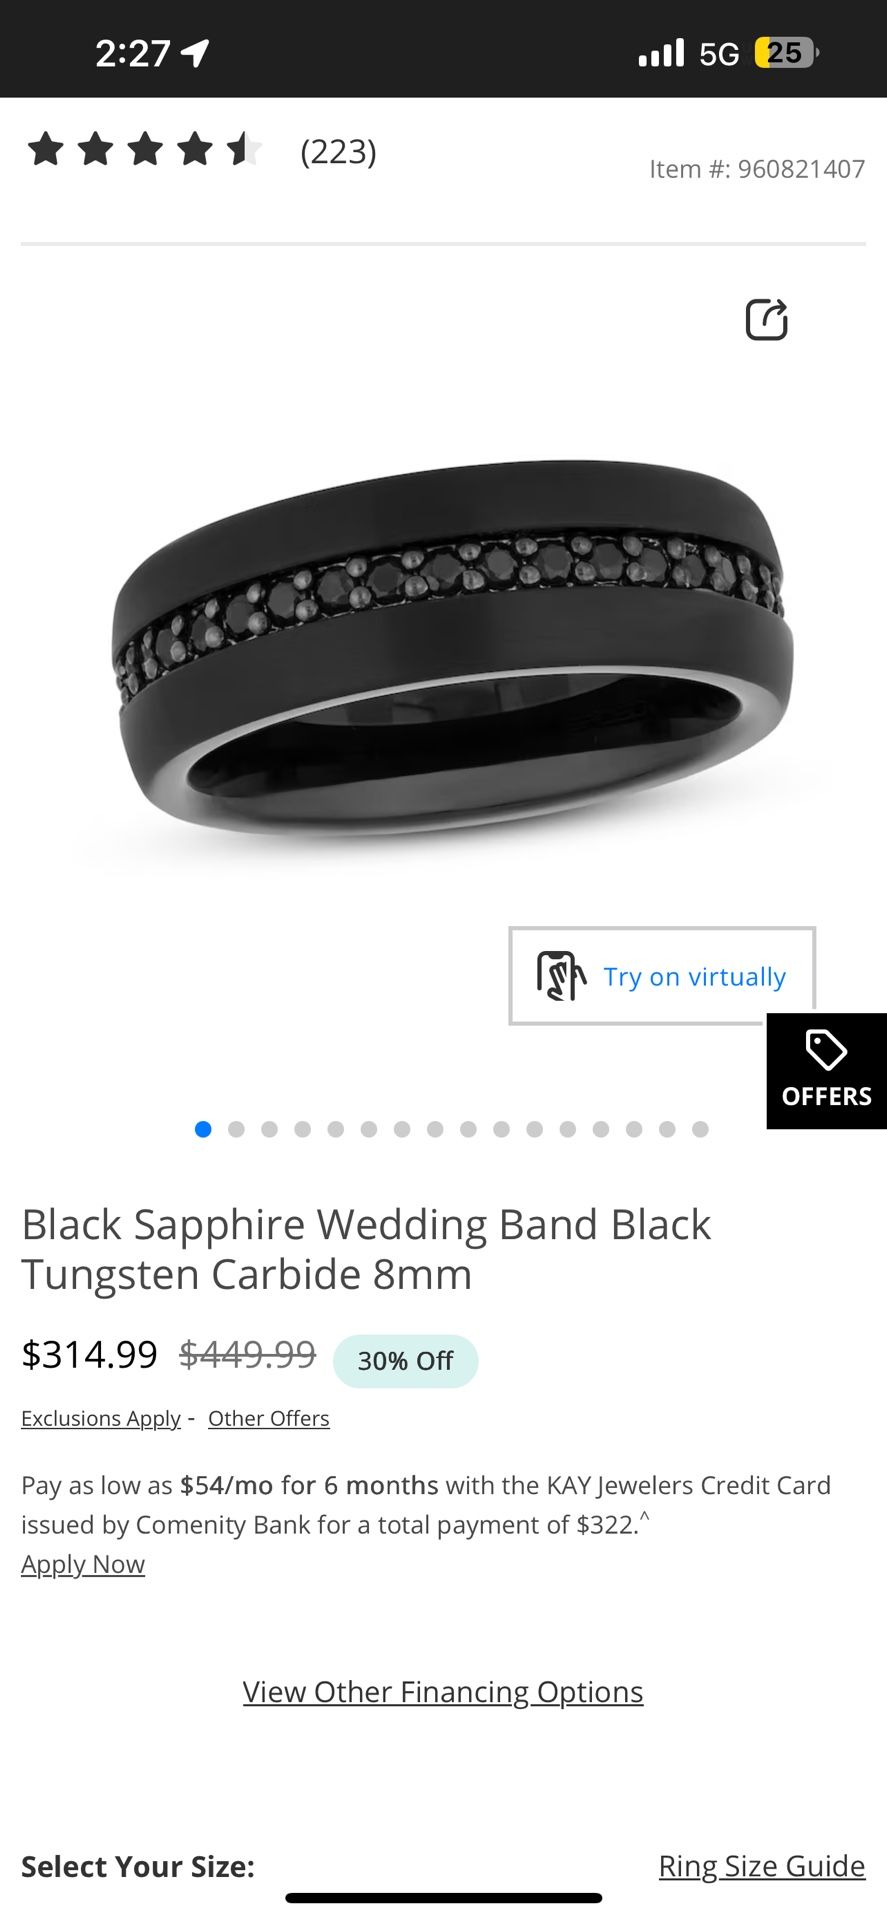887x1920 pixels.
Task: Tap the share icon above the ring image
Action: click(x=767, y=320)
